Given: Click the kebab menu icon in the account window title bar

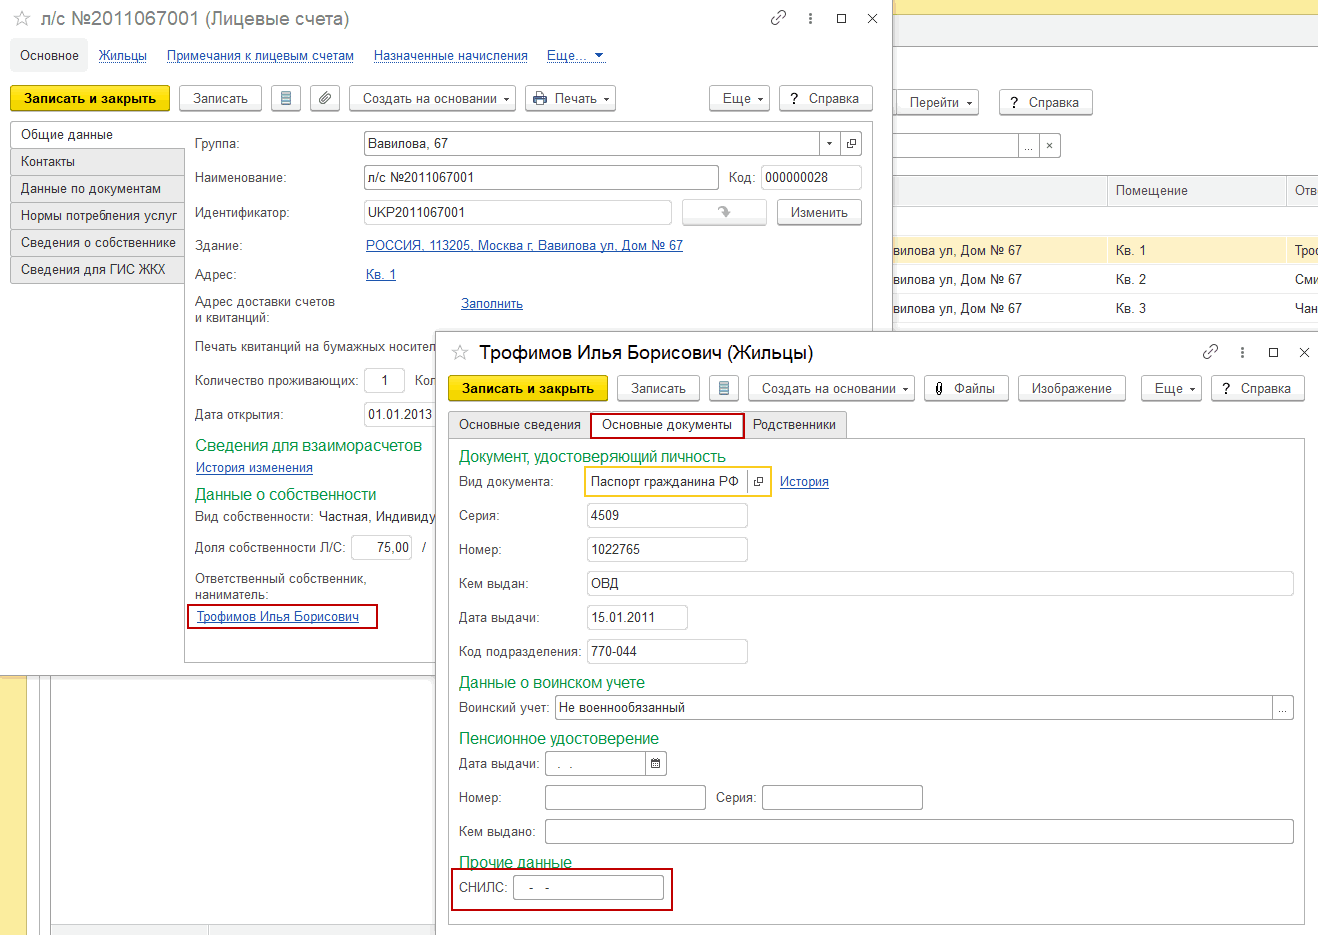Looking at the screenshot, I should click(x=810, y=18).
